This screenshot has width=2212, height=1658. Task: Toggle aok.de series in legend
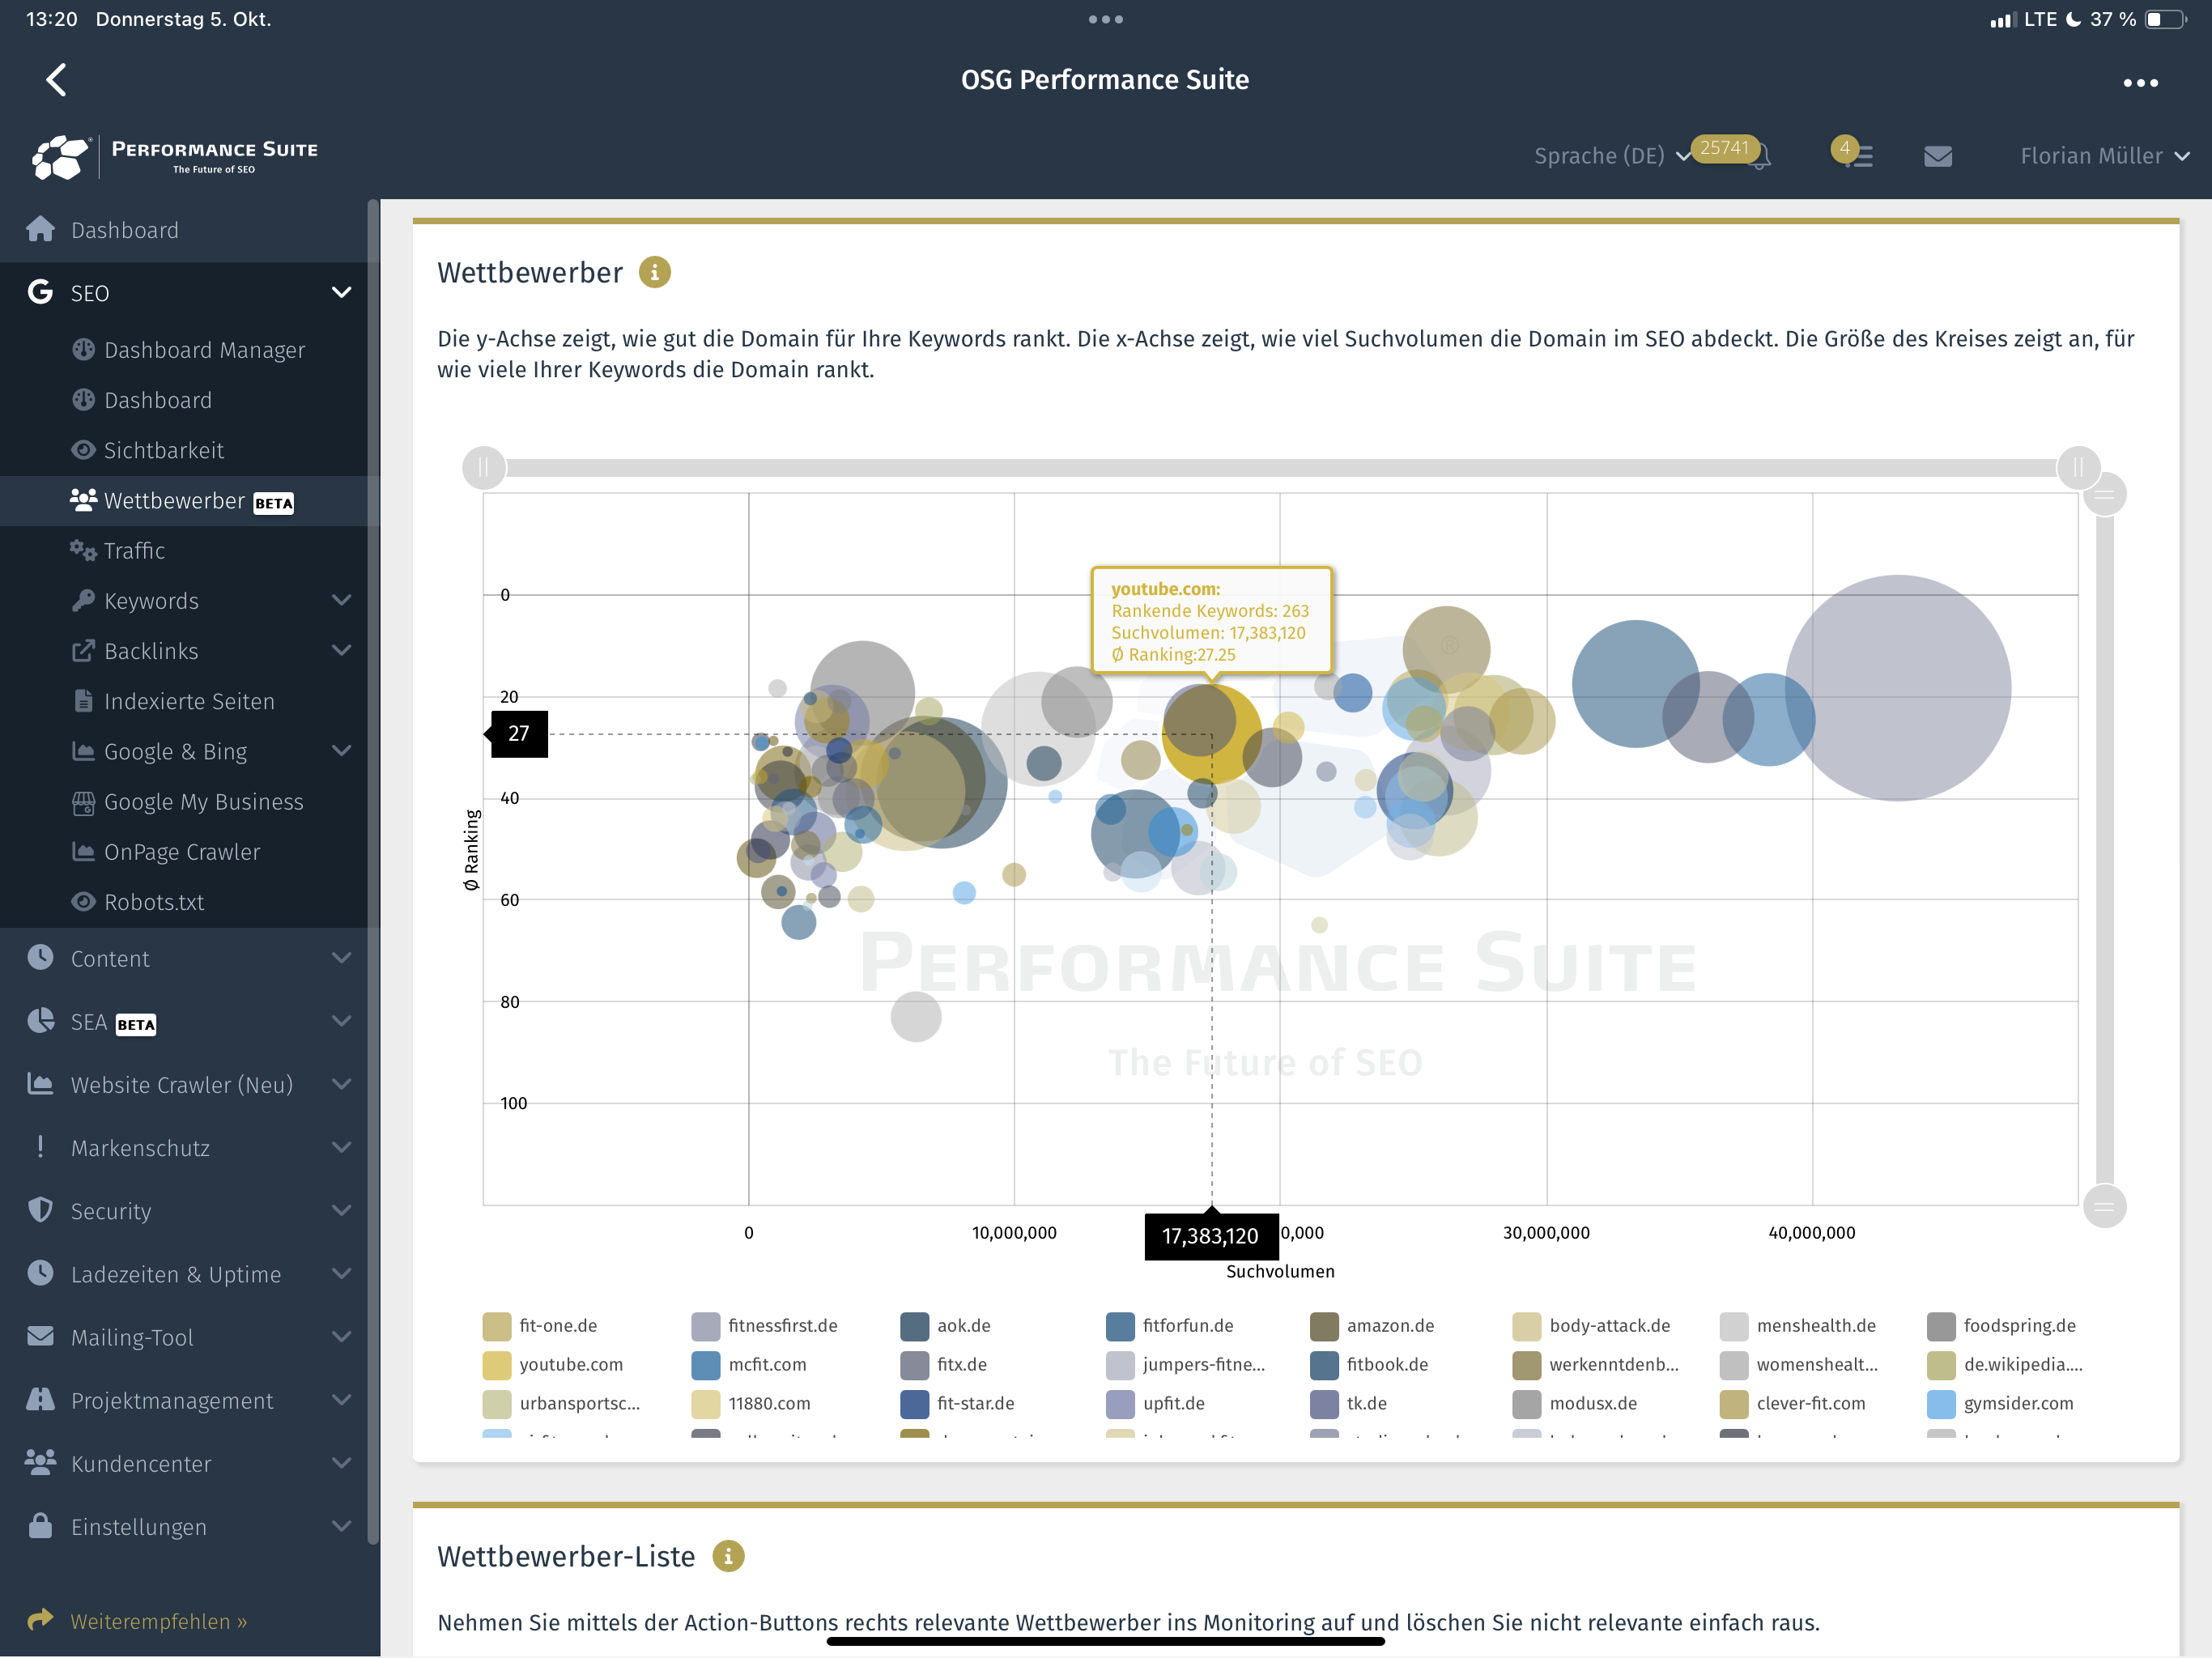pyautogui.click(x=946, y=1325)
